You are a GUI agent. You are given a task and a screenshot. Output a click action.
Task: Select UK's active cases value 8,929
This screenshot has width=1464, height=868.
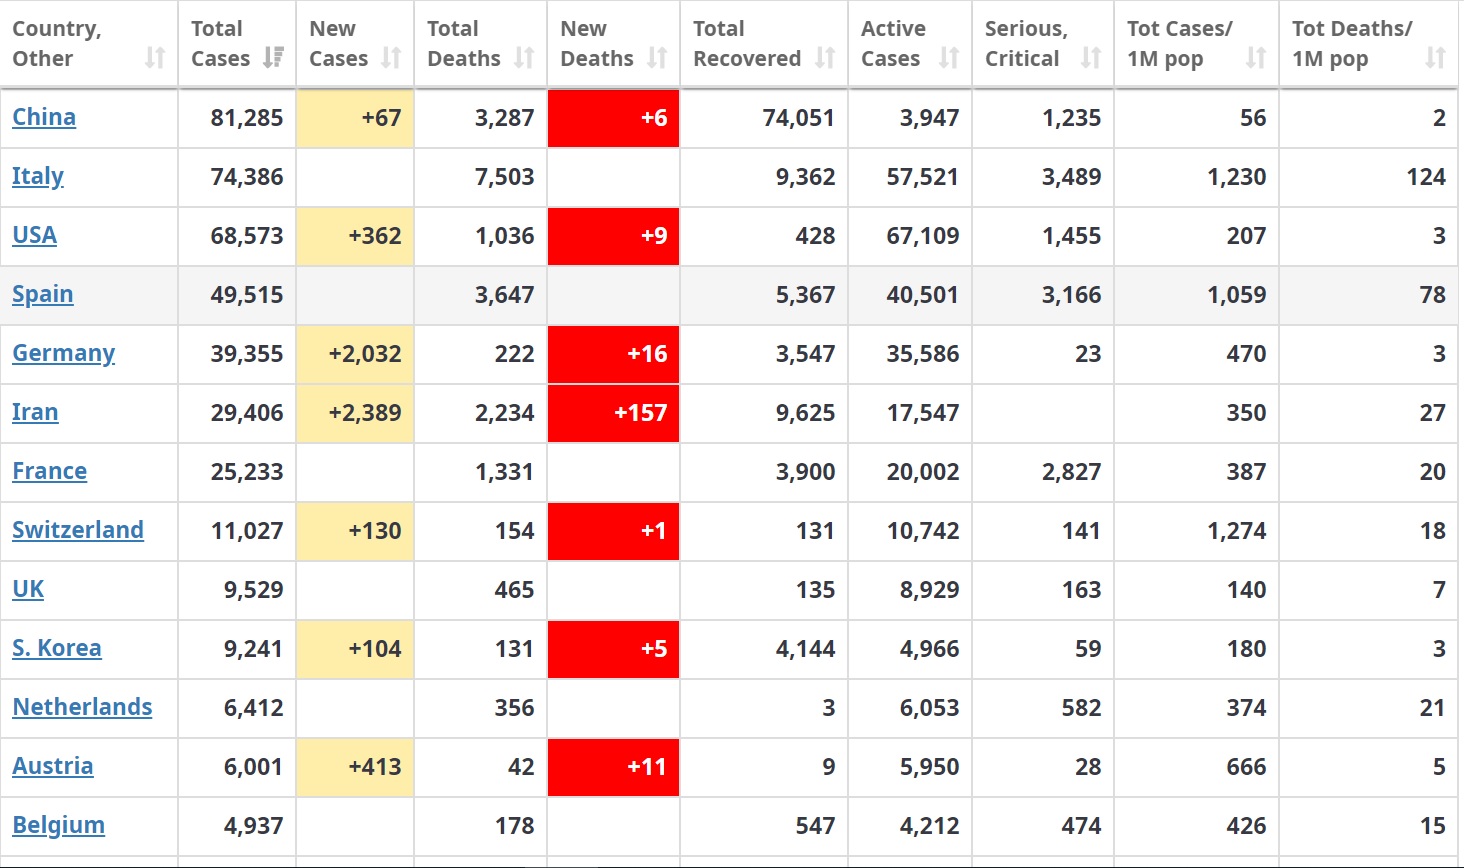click(x=930, y=590)
